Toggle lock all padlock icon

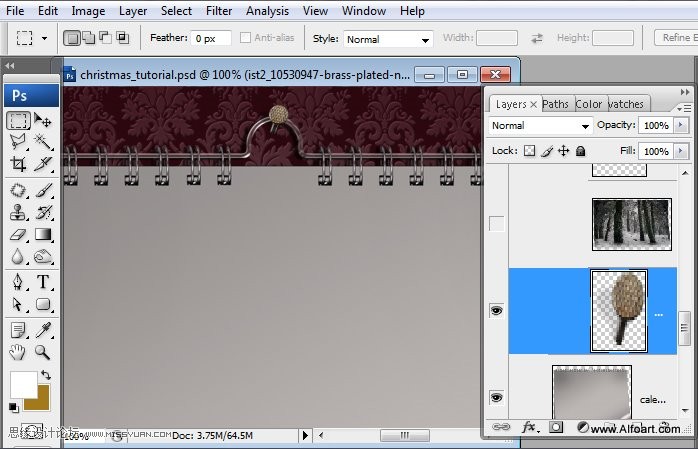(x=580, y=151)
